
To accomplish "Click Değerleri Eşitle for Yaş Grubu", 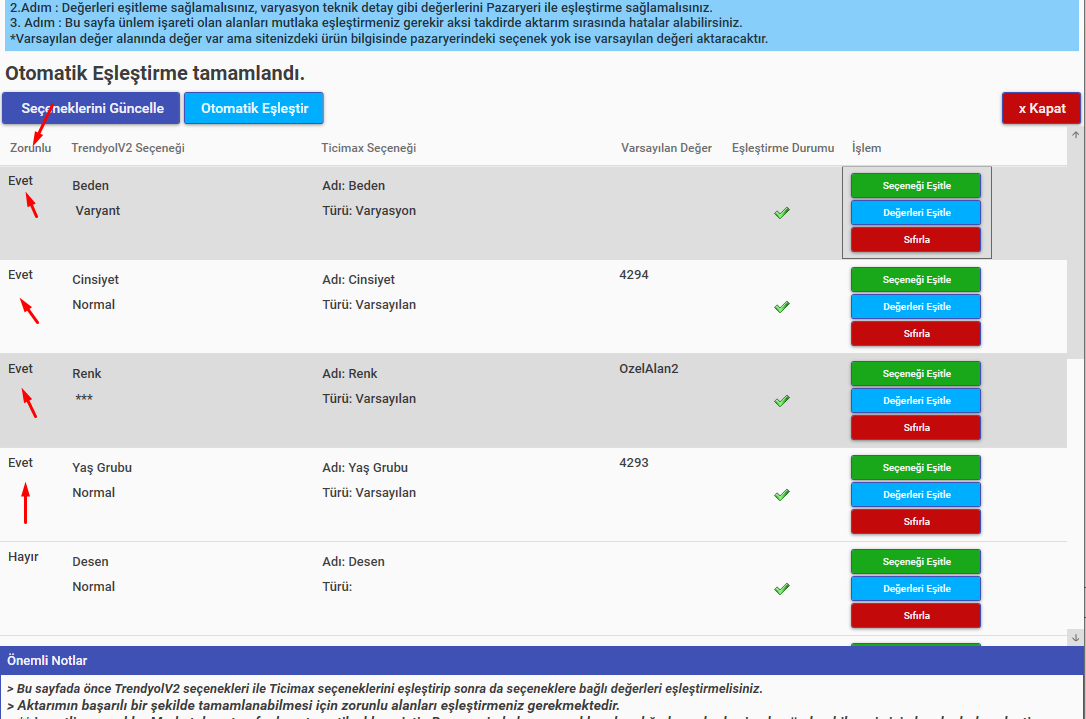I will pos(916,495).
